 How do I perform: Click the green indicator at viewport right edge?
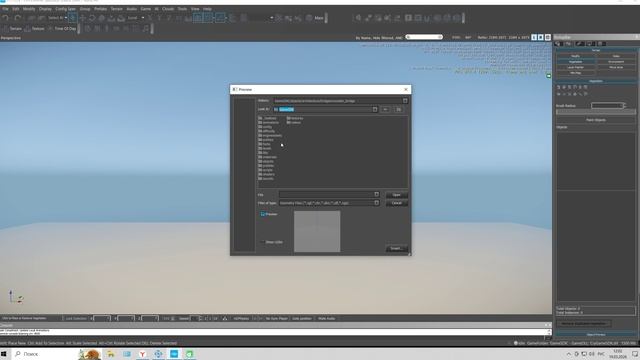(x=549, y=76)
